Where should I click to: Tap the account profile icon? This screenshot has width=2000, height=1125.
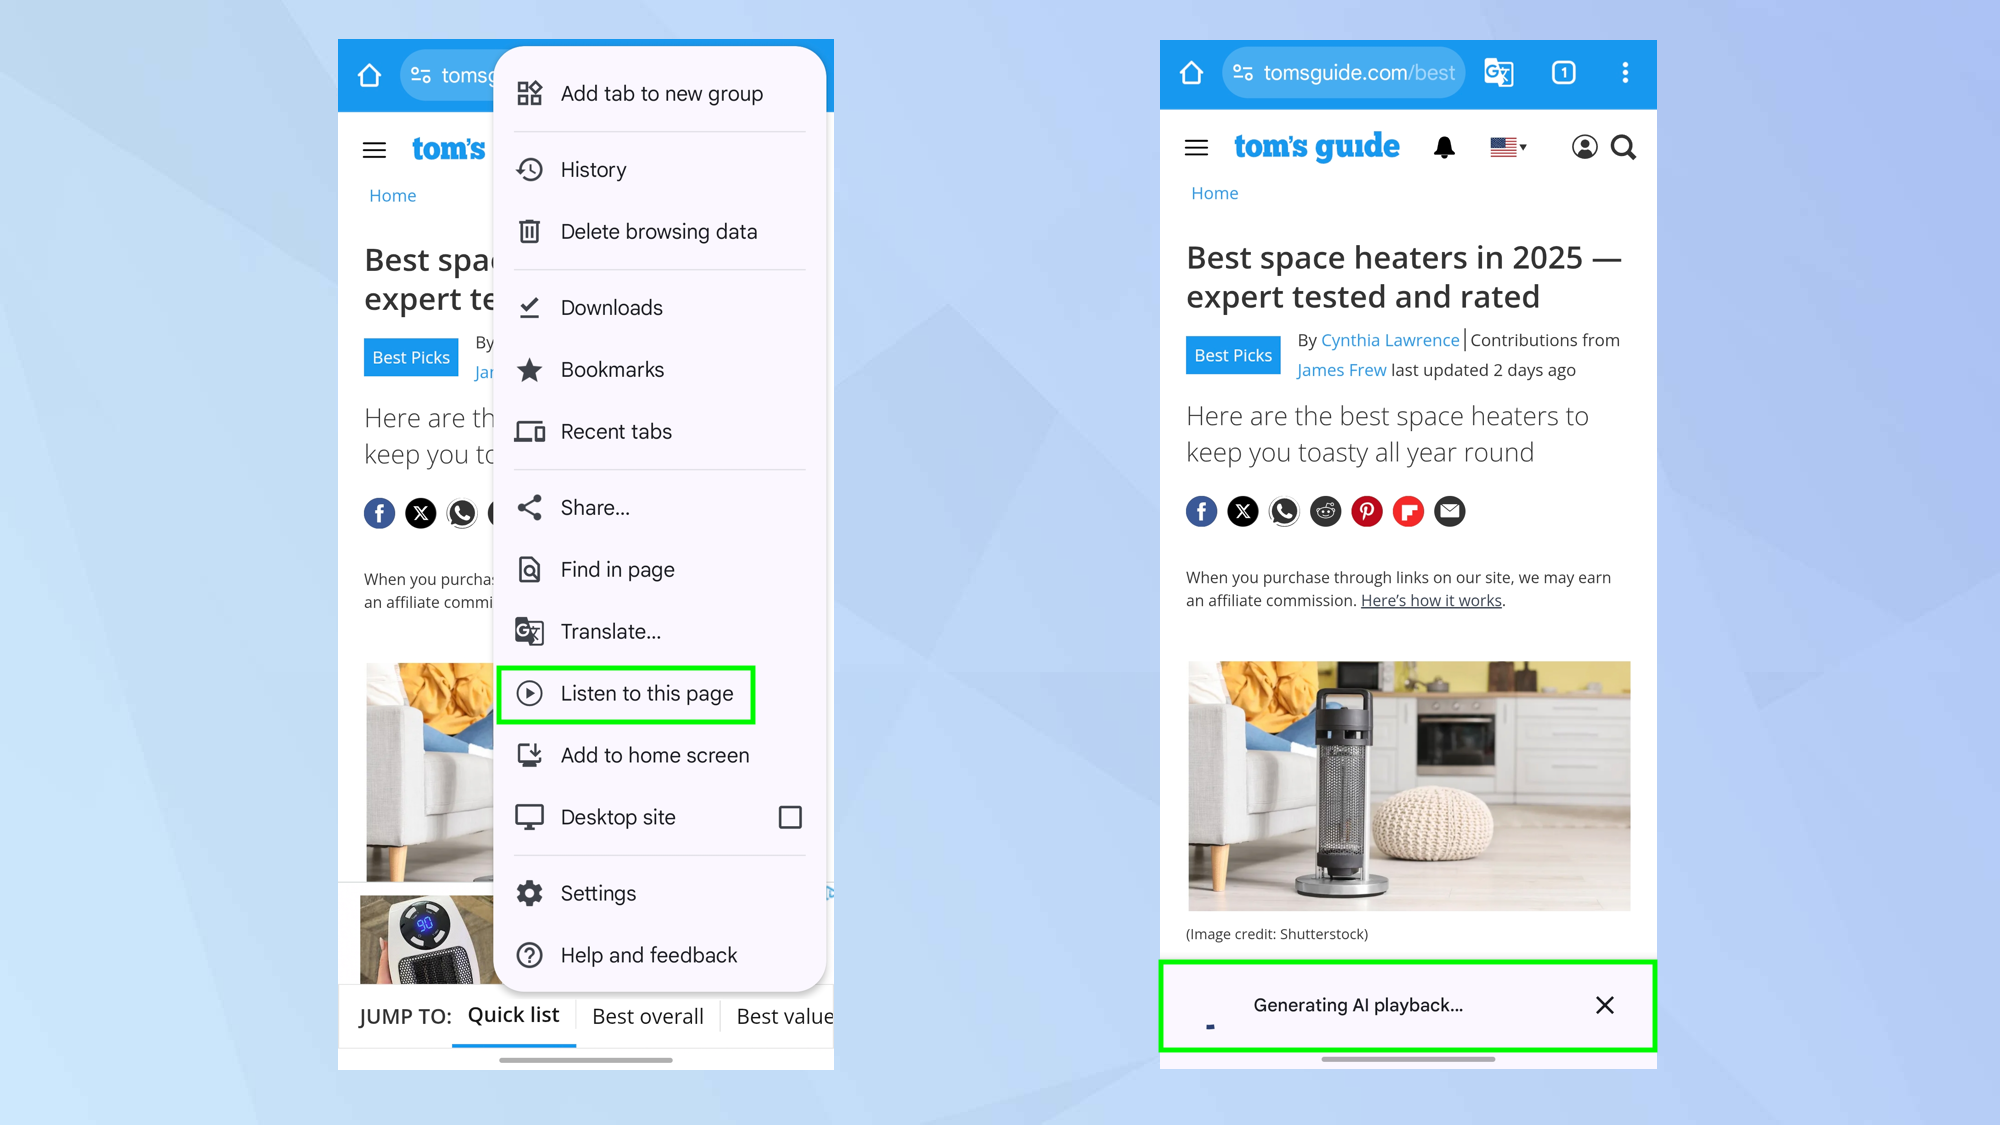[1584, 147]
